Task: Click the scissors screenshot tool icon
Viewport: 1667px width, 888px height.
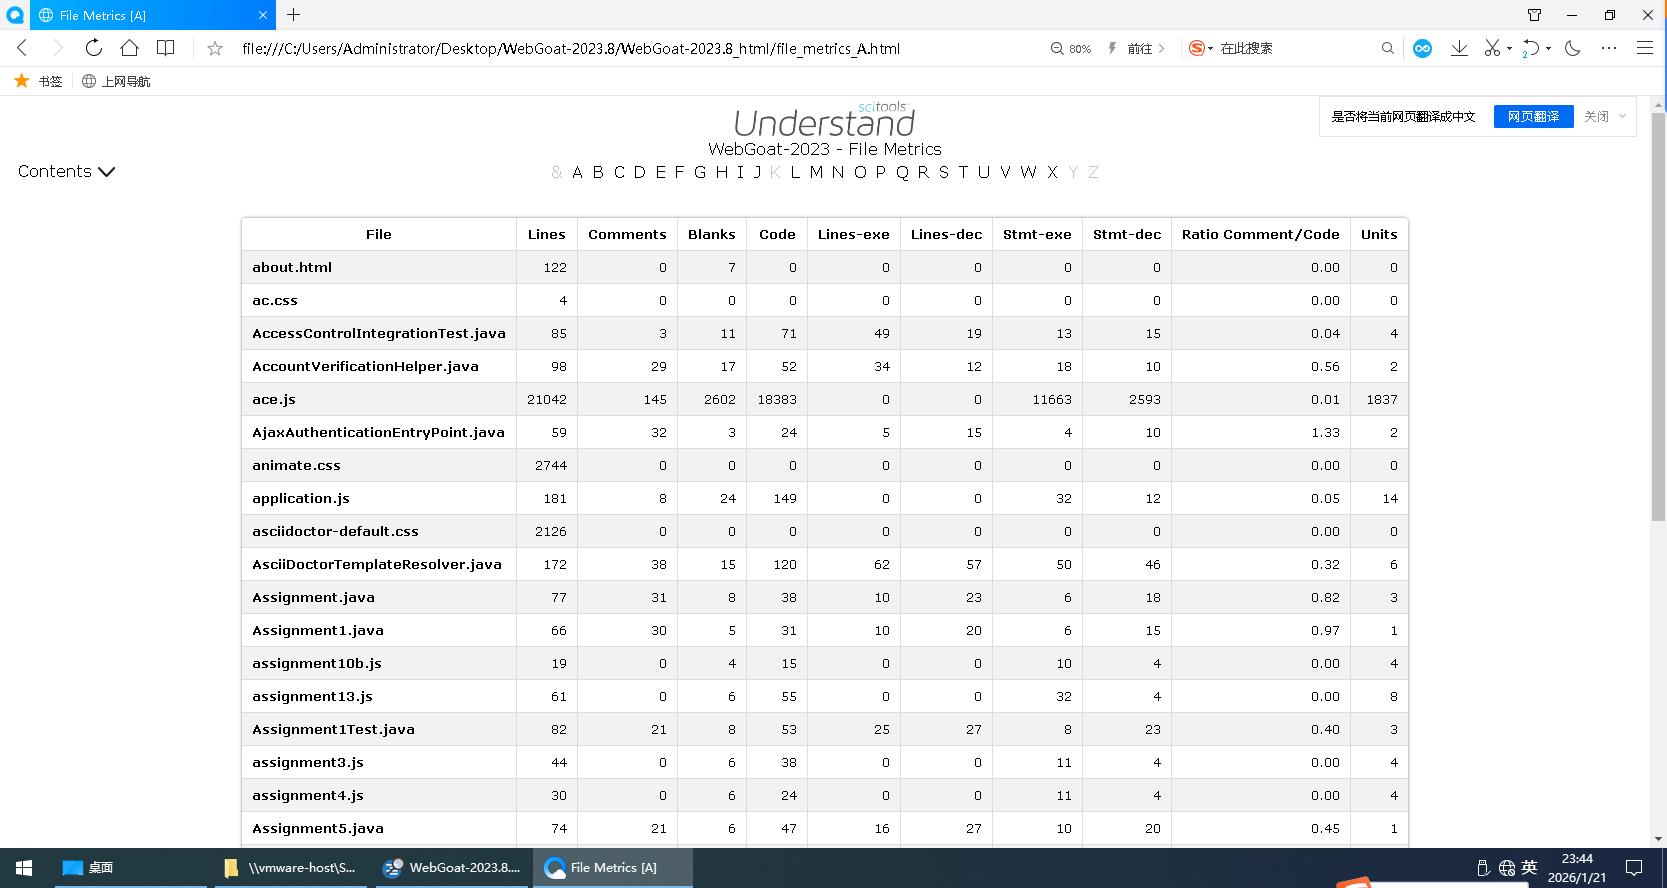Action: (1492, 48)
